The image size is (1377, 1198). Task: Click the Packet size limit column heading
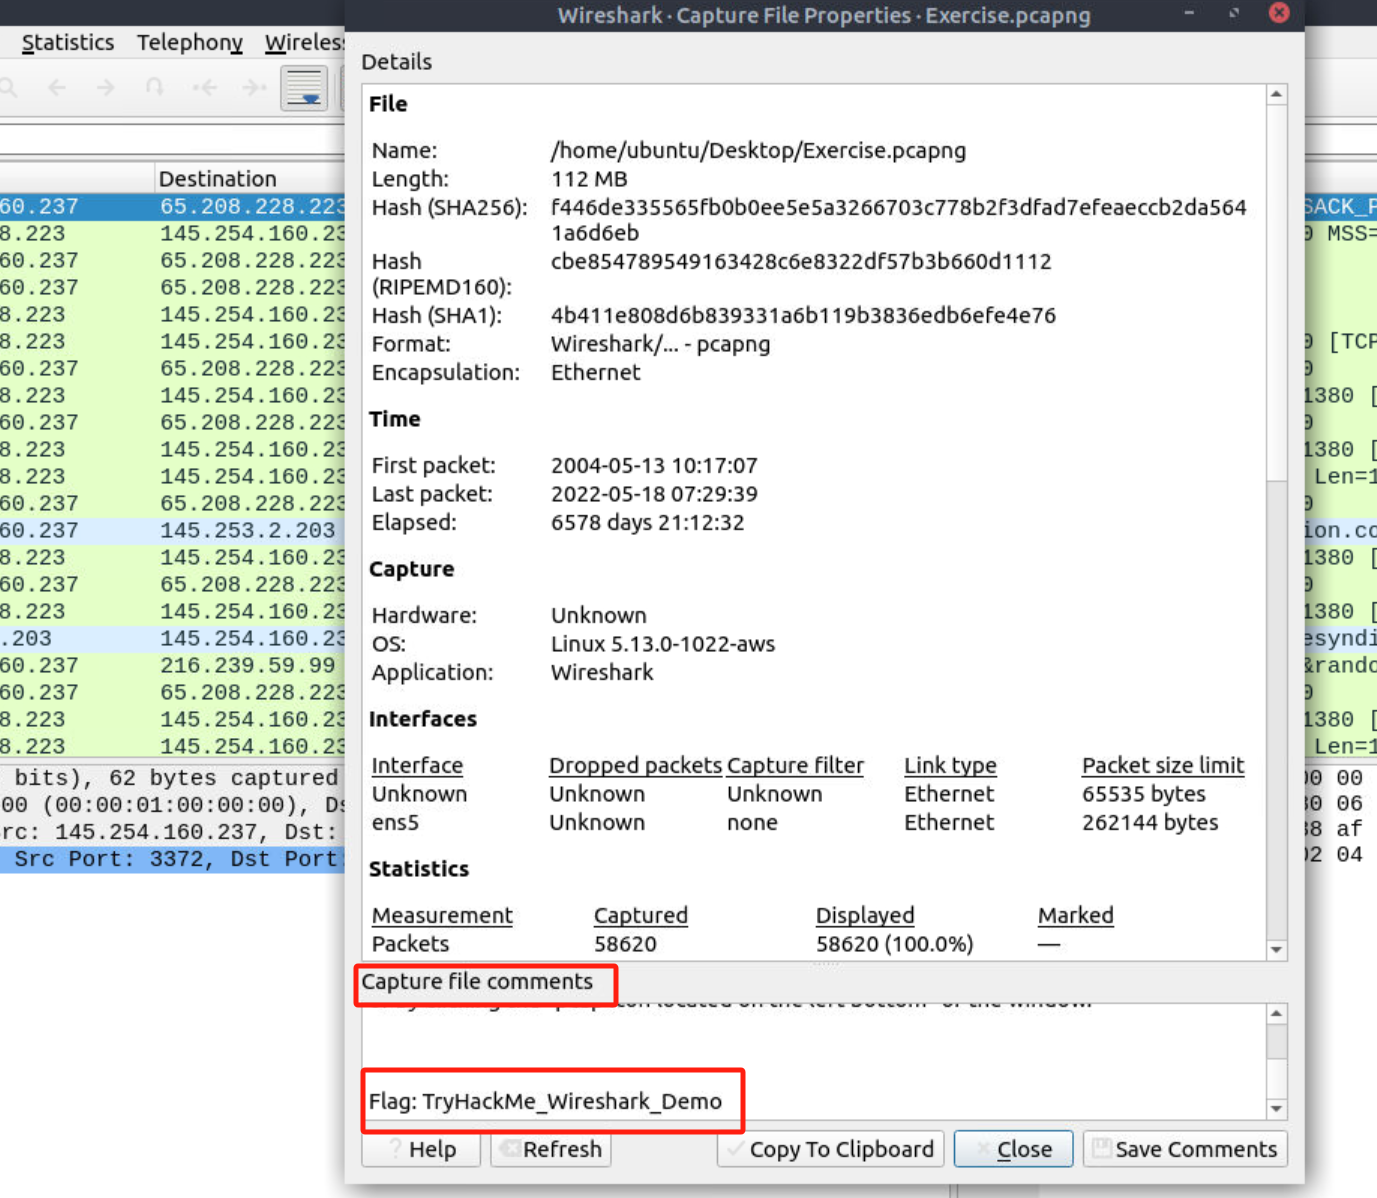[1163, 765]
